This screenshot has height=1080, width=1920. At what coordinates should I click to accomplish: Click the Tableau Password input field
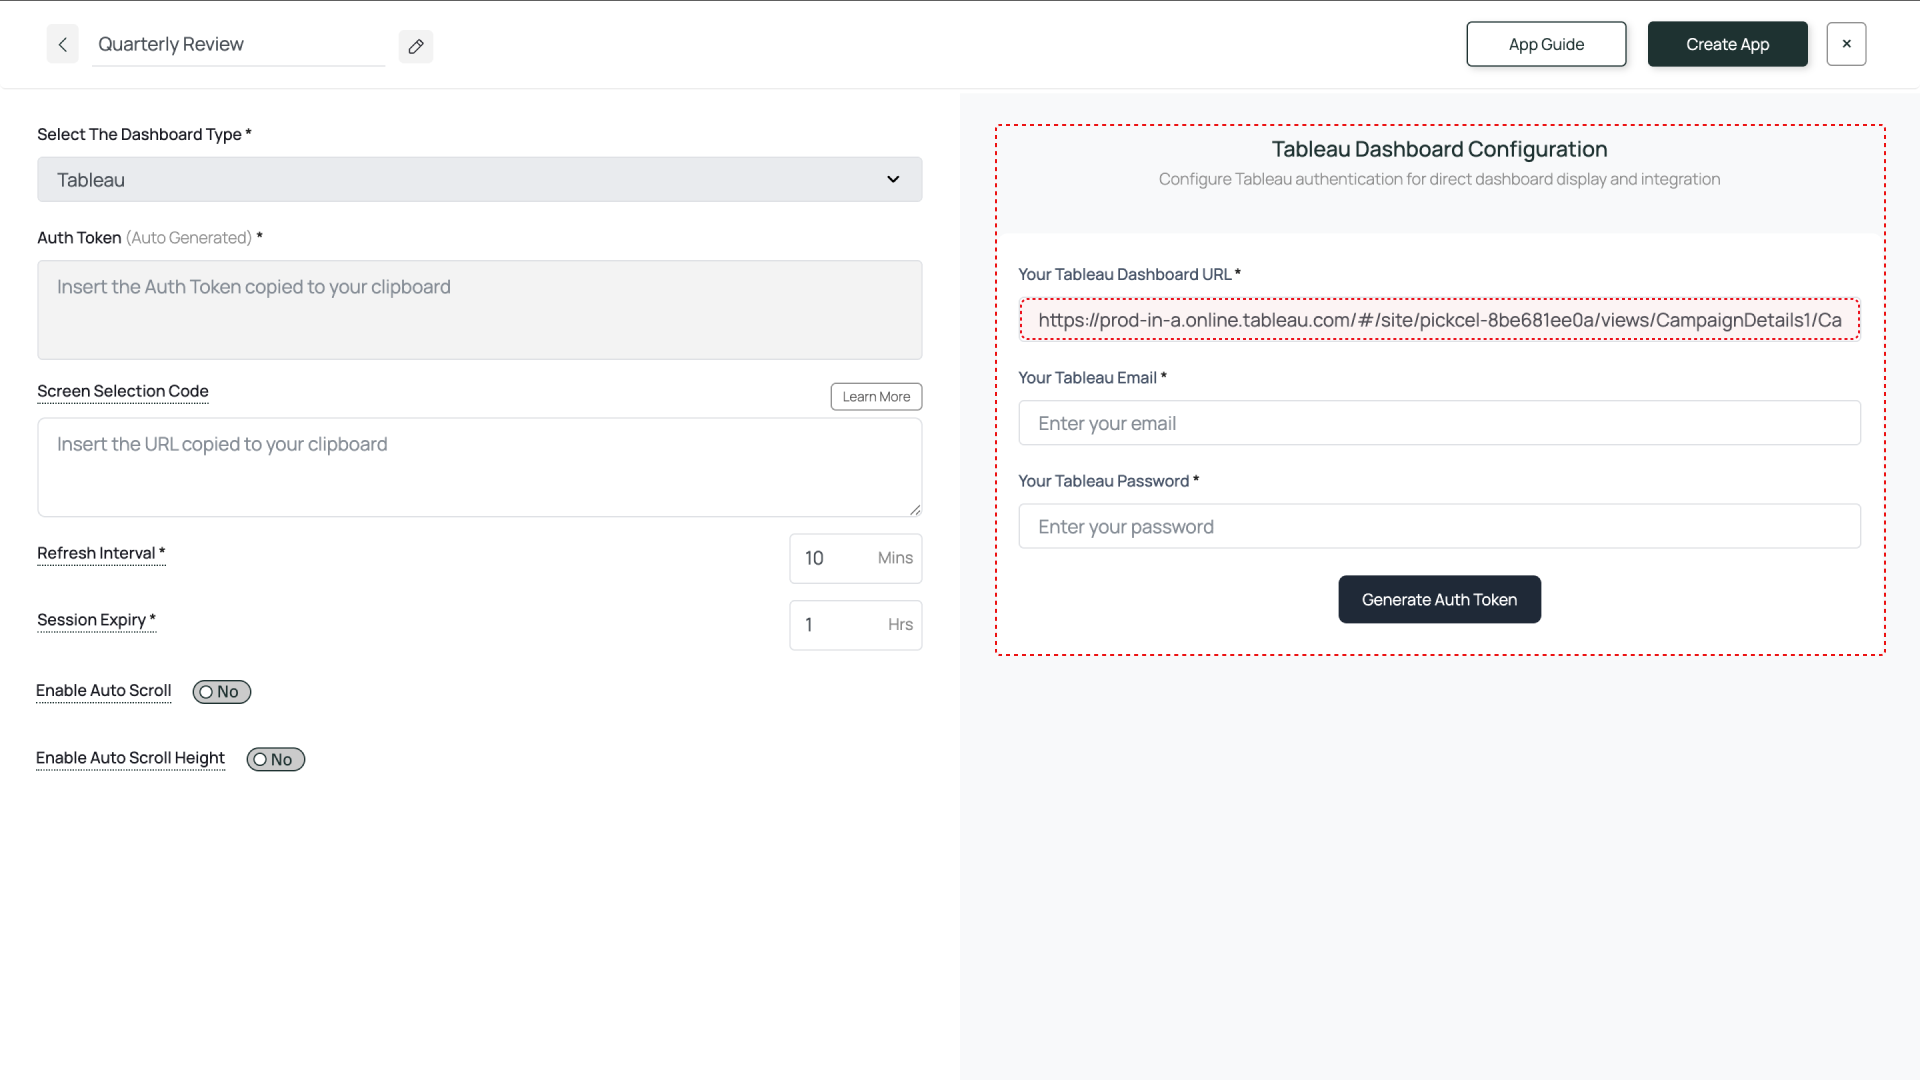pos(1439,527)
